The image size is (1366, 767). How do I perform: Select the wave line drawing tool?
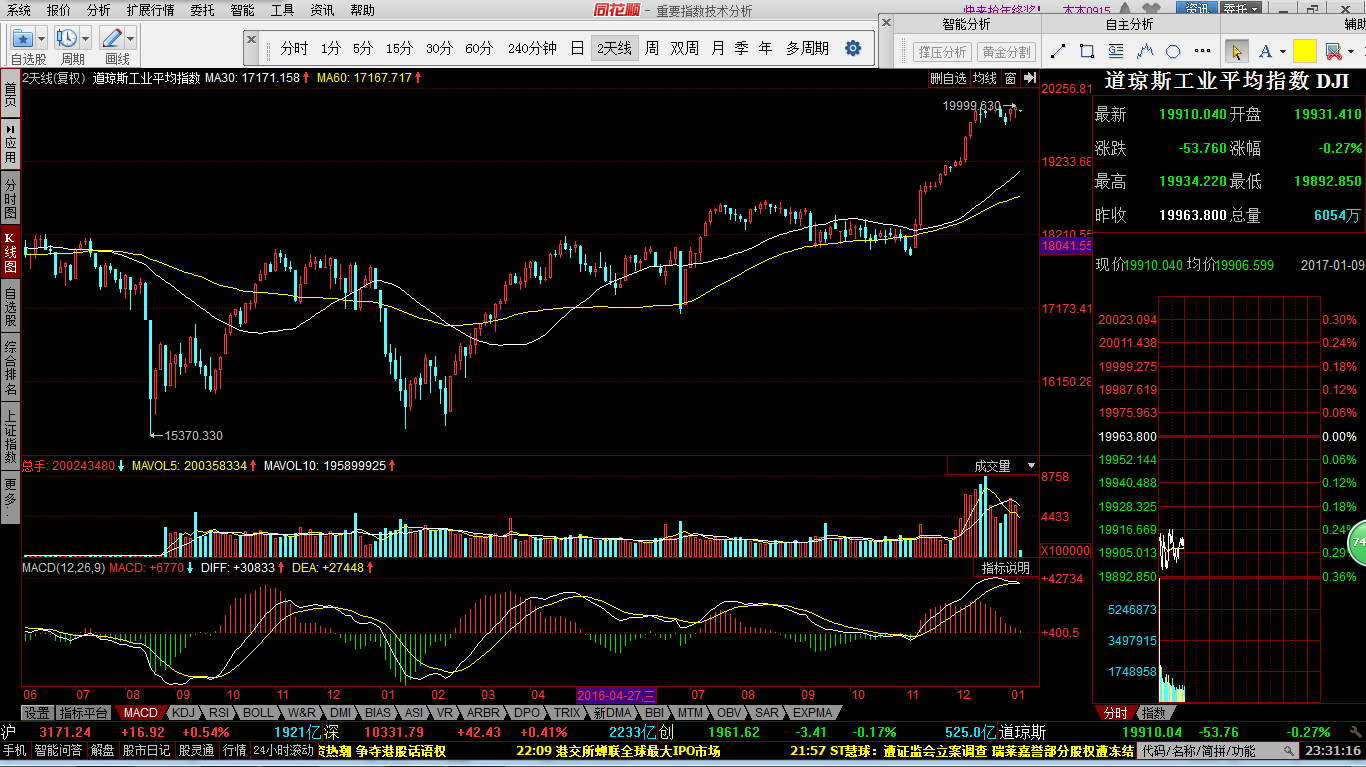[1146, 51]
